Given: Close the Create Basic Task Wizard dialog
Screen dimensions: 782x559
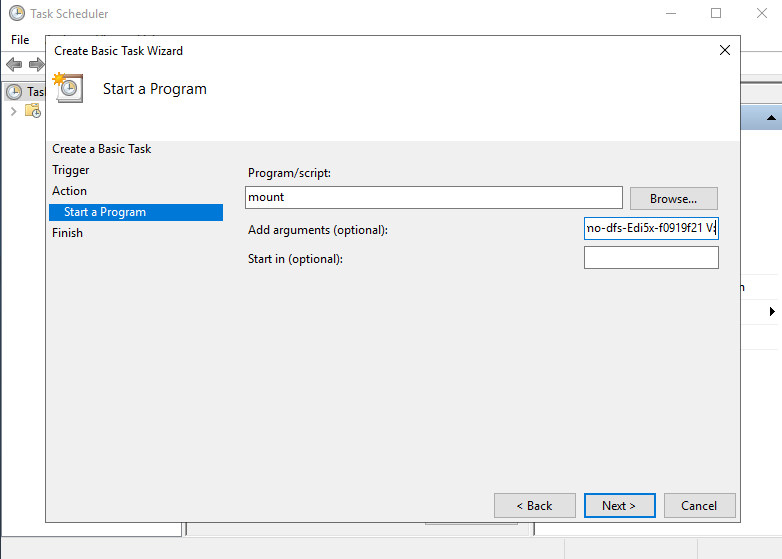Looking at the screenshot, I should point(725,50).
